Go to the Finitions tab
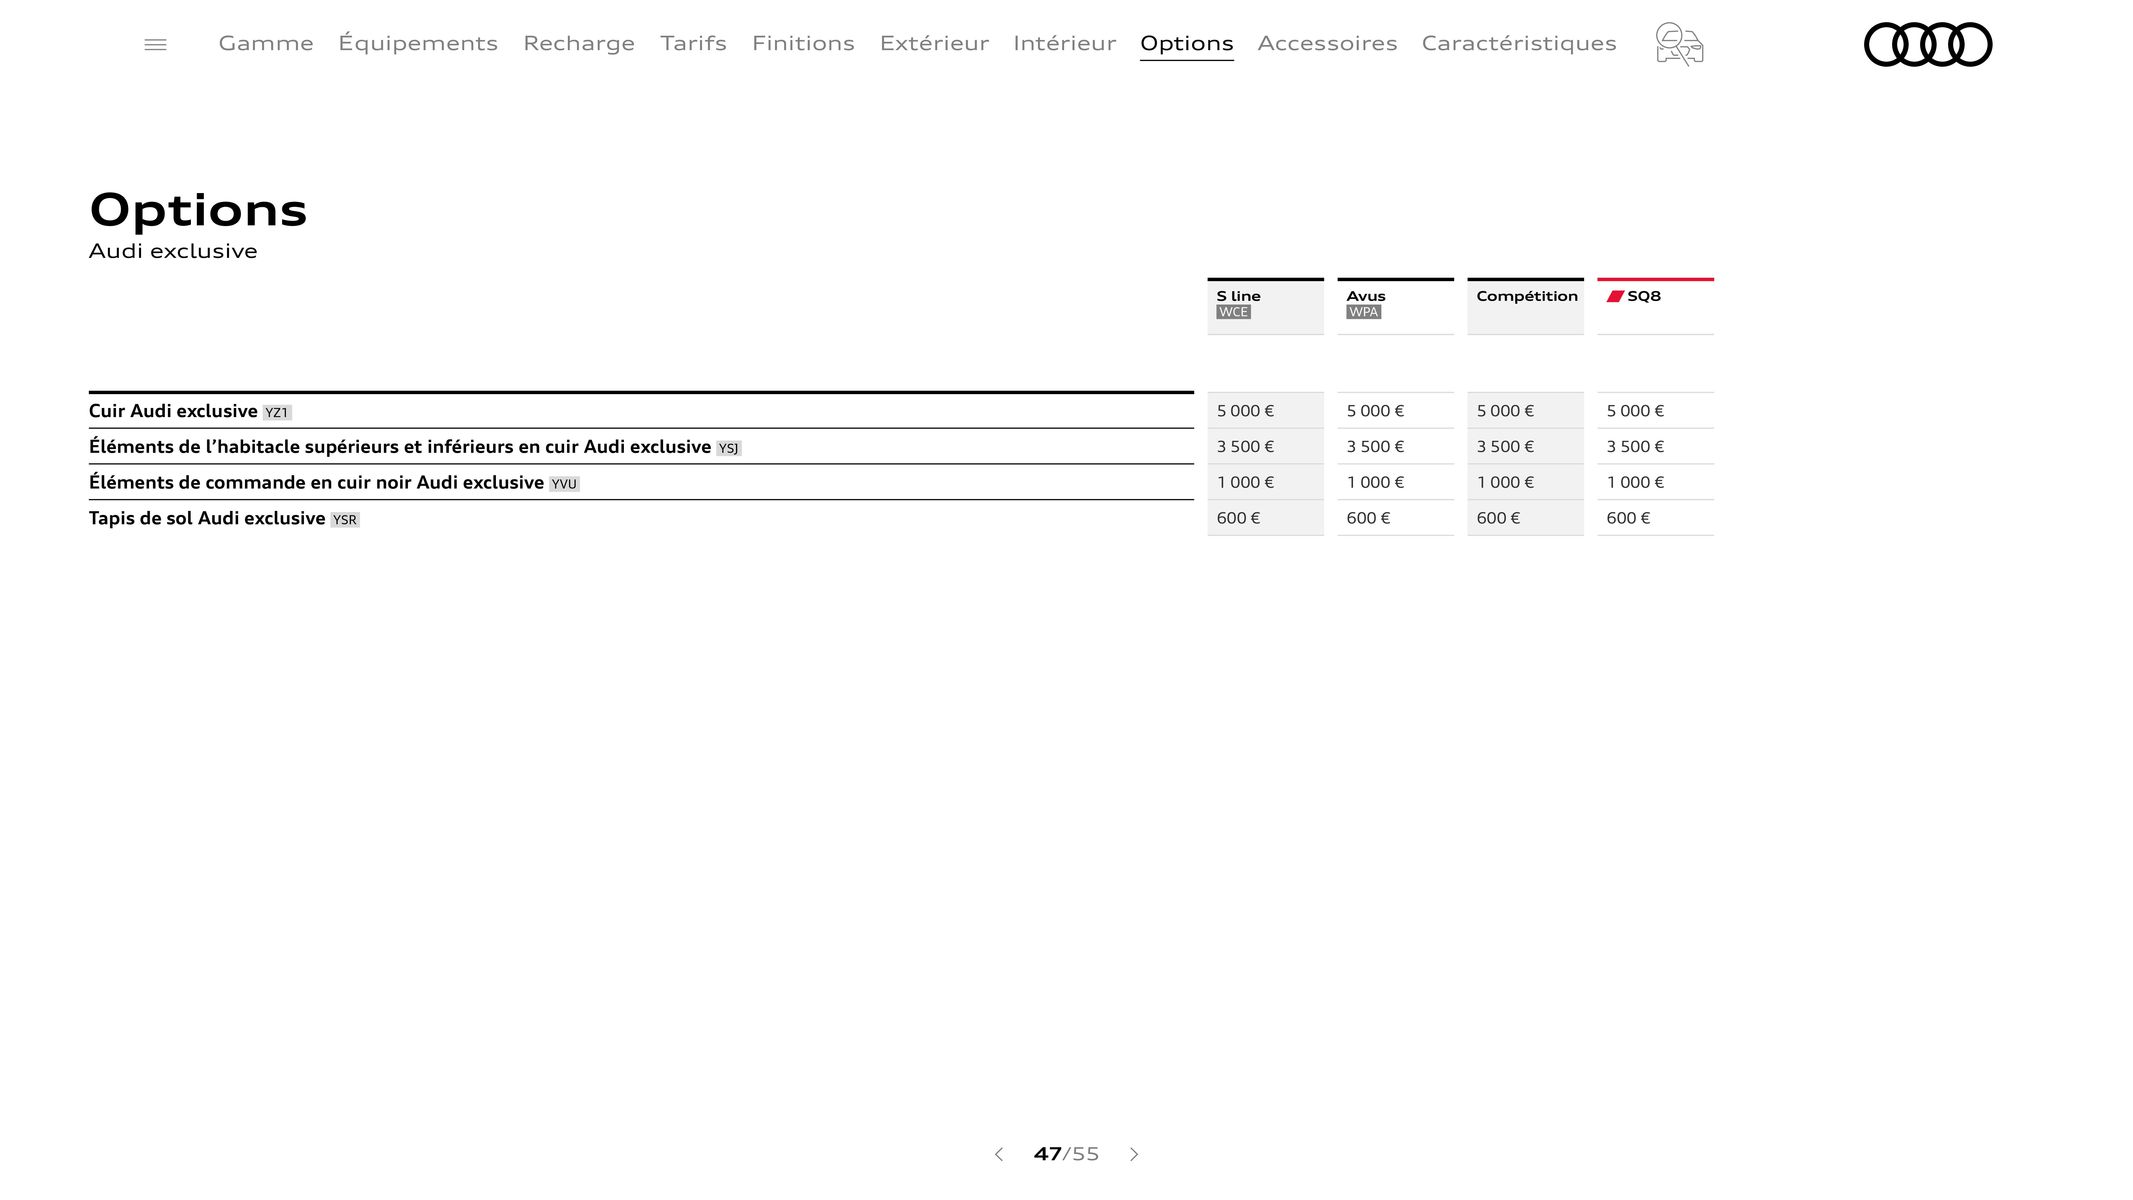The image size is (2133, 1200). click(803, 43)
